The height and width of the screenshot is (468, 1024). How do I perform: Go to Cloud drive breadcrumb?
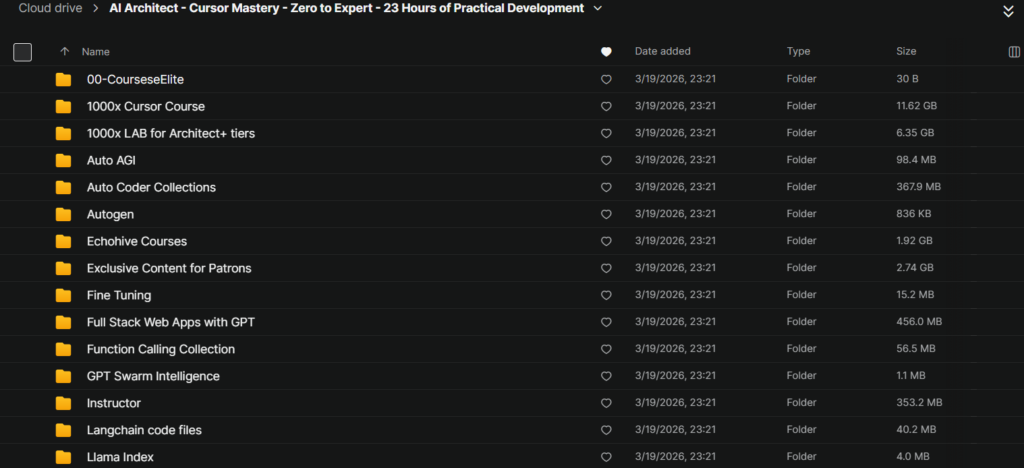point(50,8)
